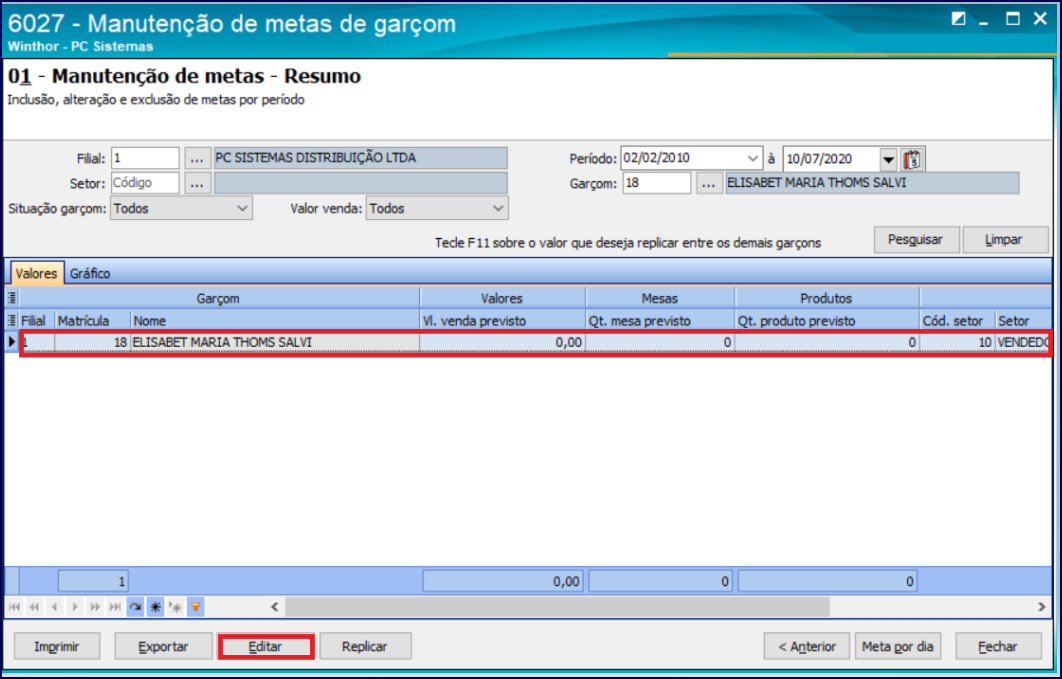Jump forward a page of records
This screenshot has width=1062, height=679.
point(95,607)
